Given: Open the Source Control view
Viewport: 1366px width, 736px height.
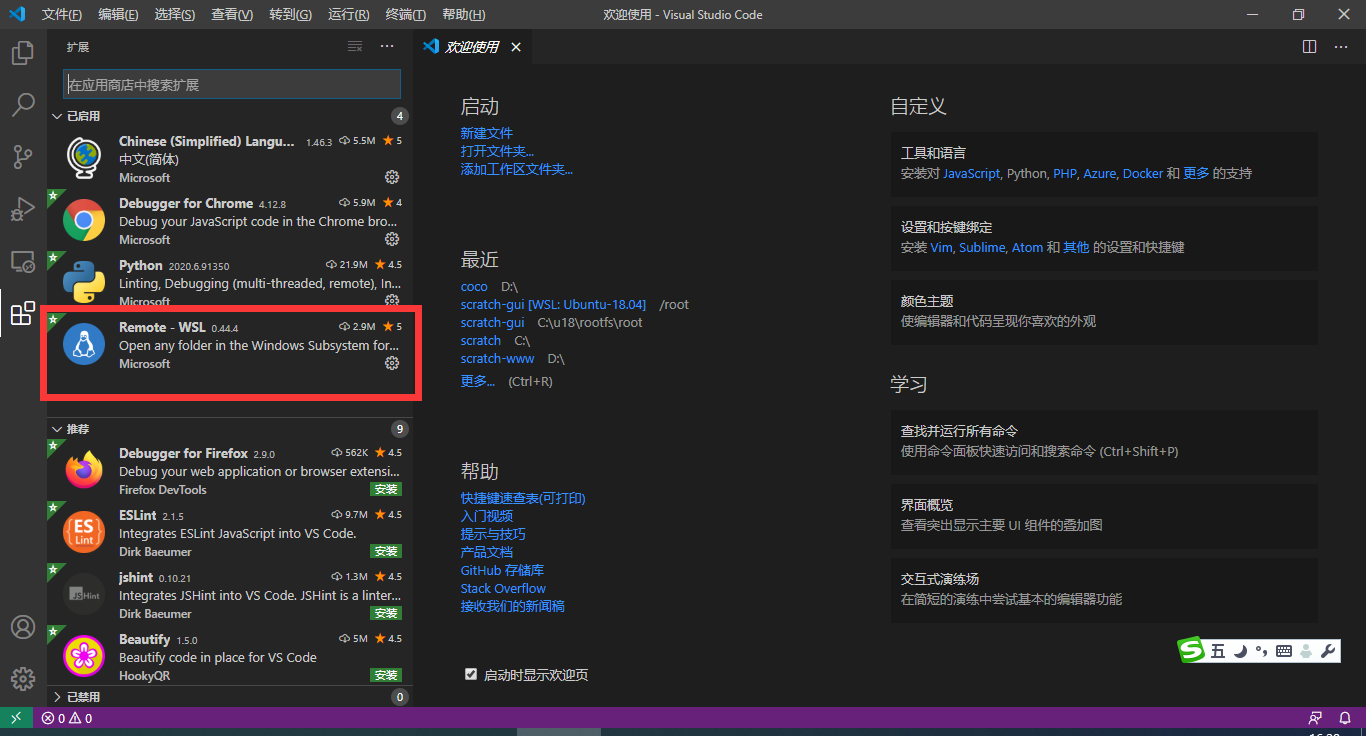Looking at the screenshot, I should pyautogui.click(x=22, y=156).
